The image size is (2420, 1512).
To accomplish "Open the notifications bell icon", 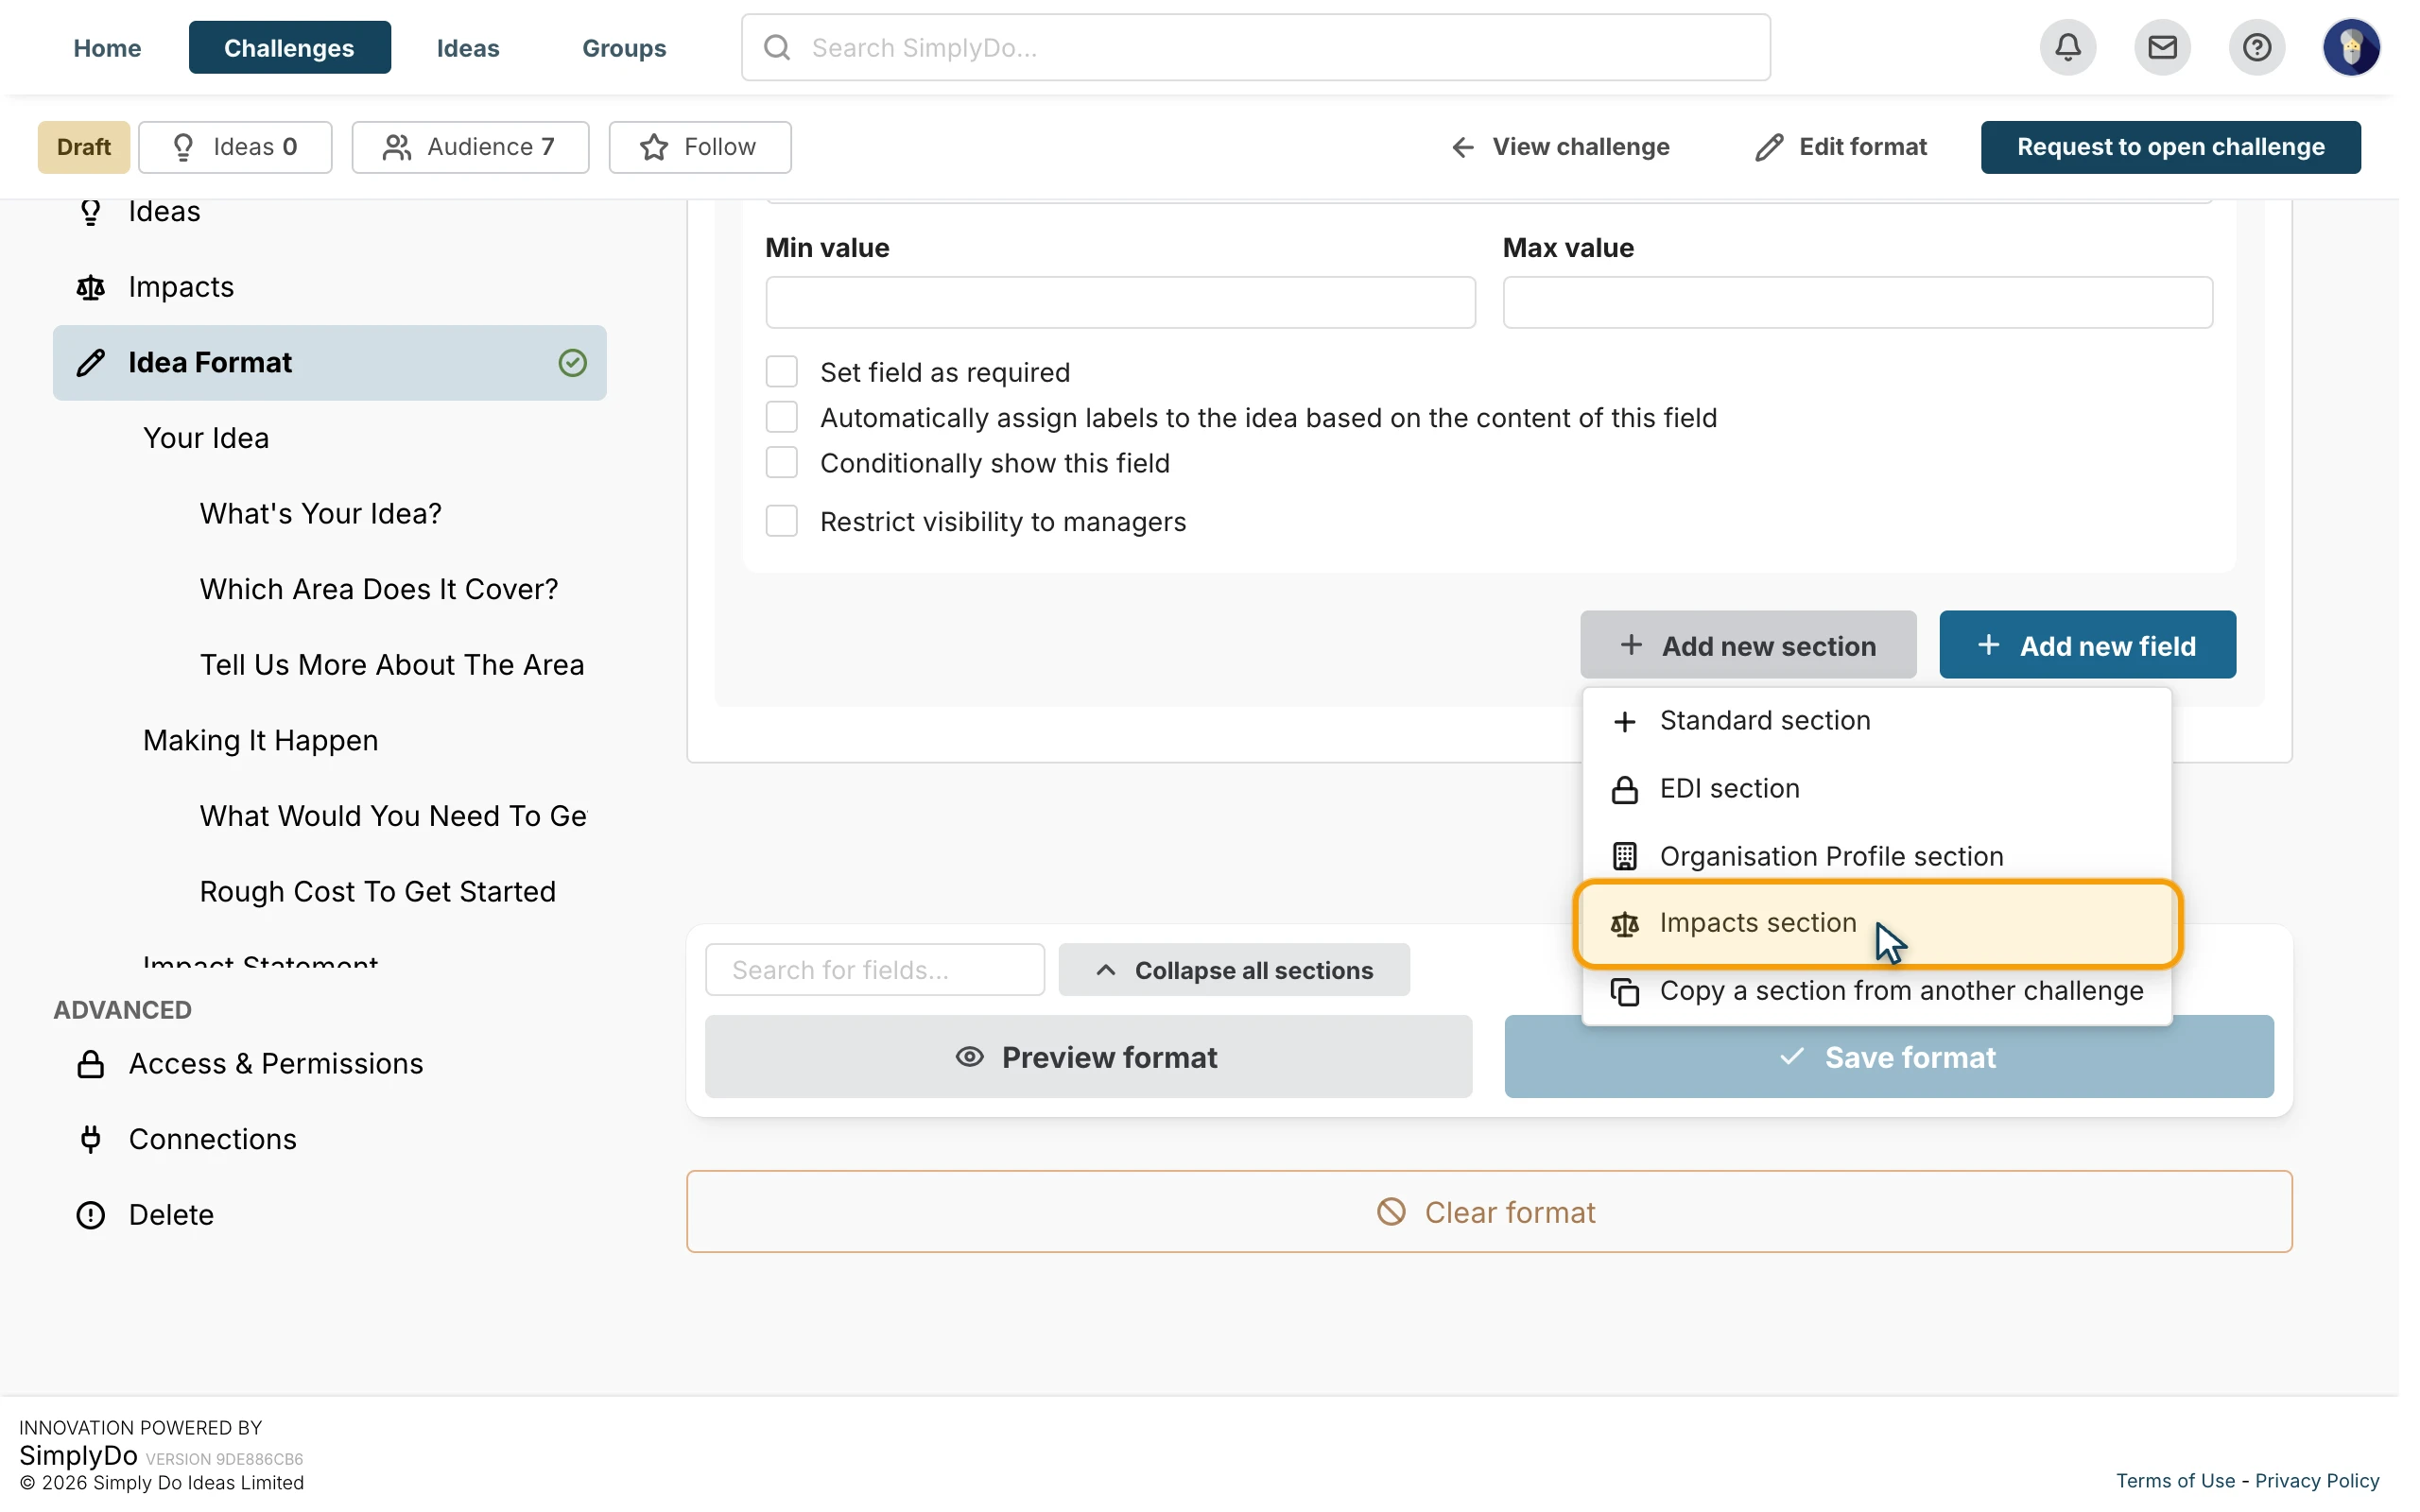I will [2067, 47].
